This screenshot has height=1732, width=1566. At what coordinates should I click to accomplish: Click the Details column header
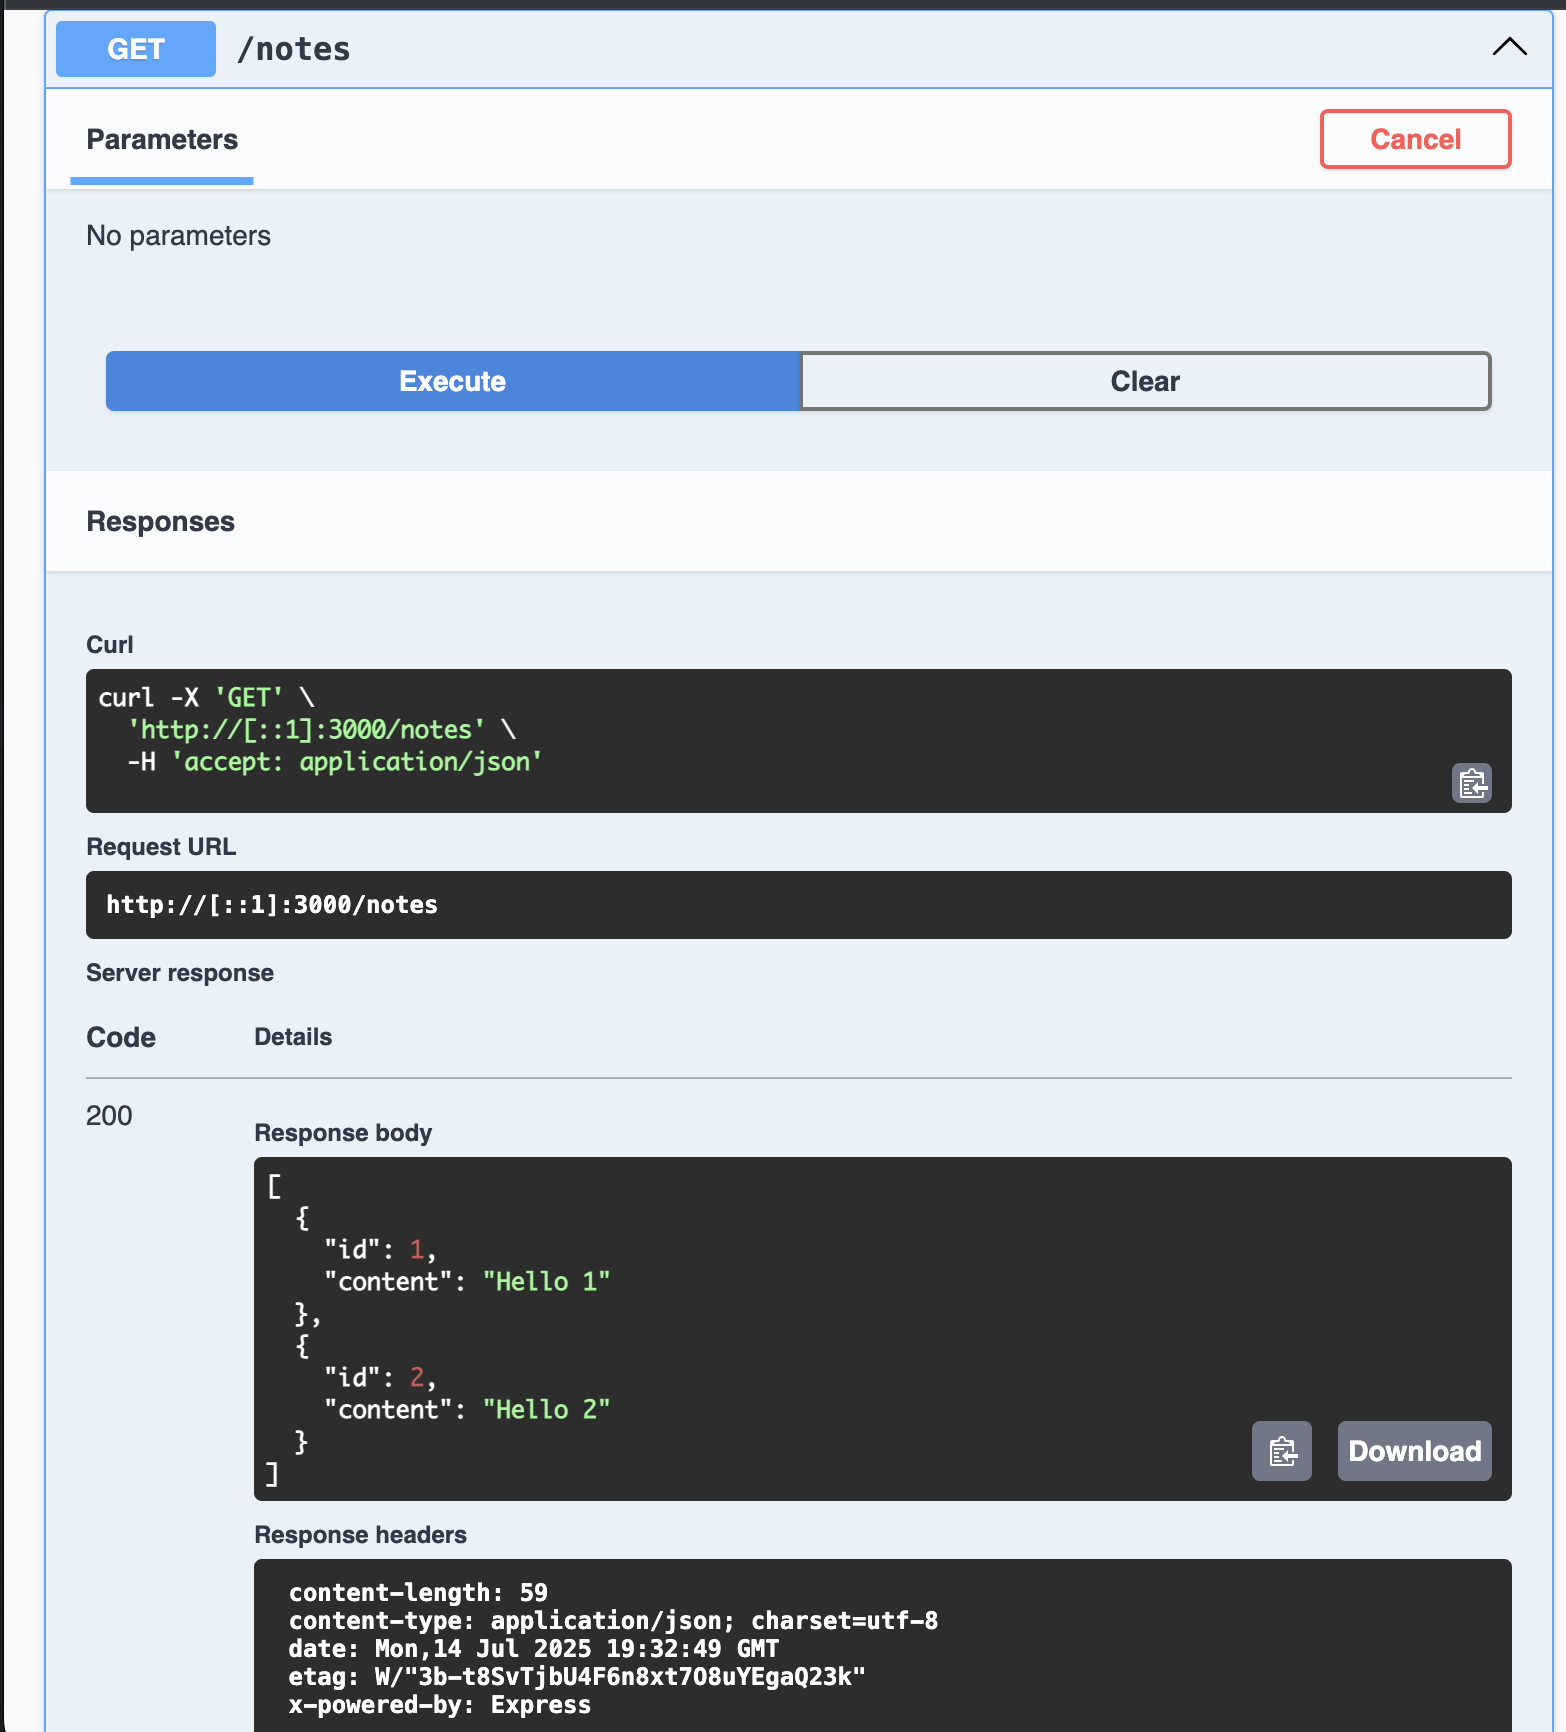tap(293, 1037)
